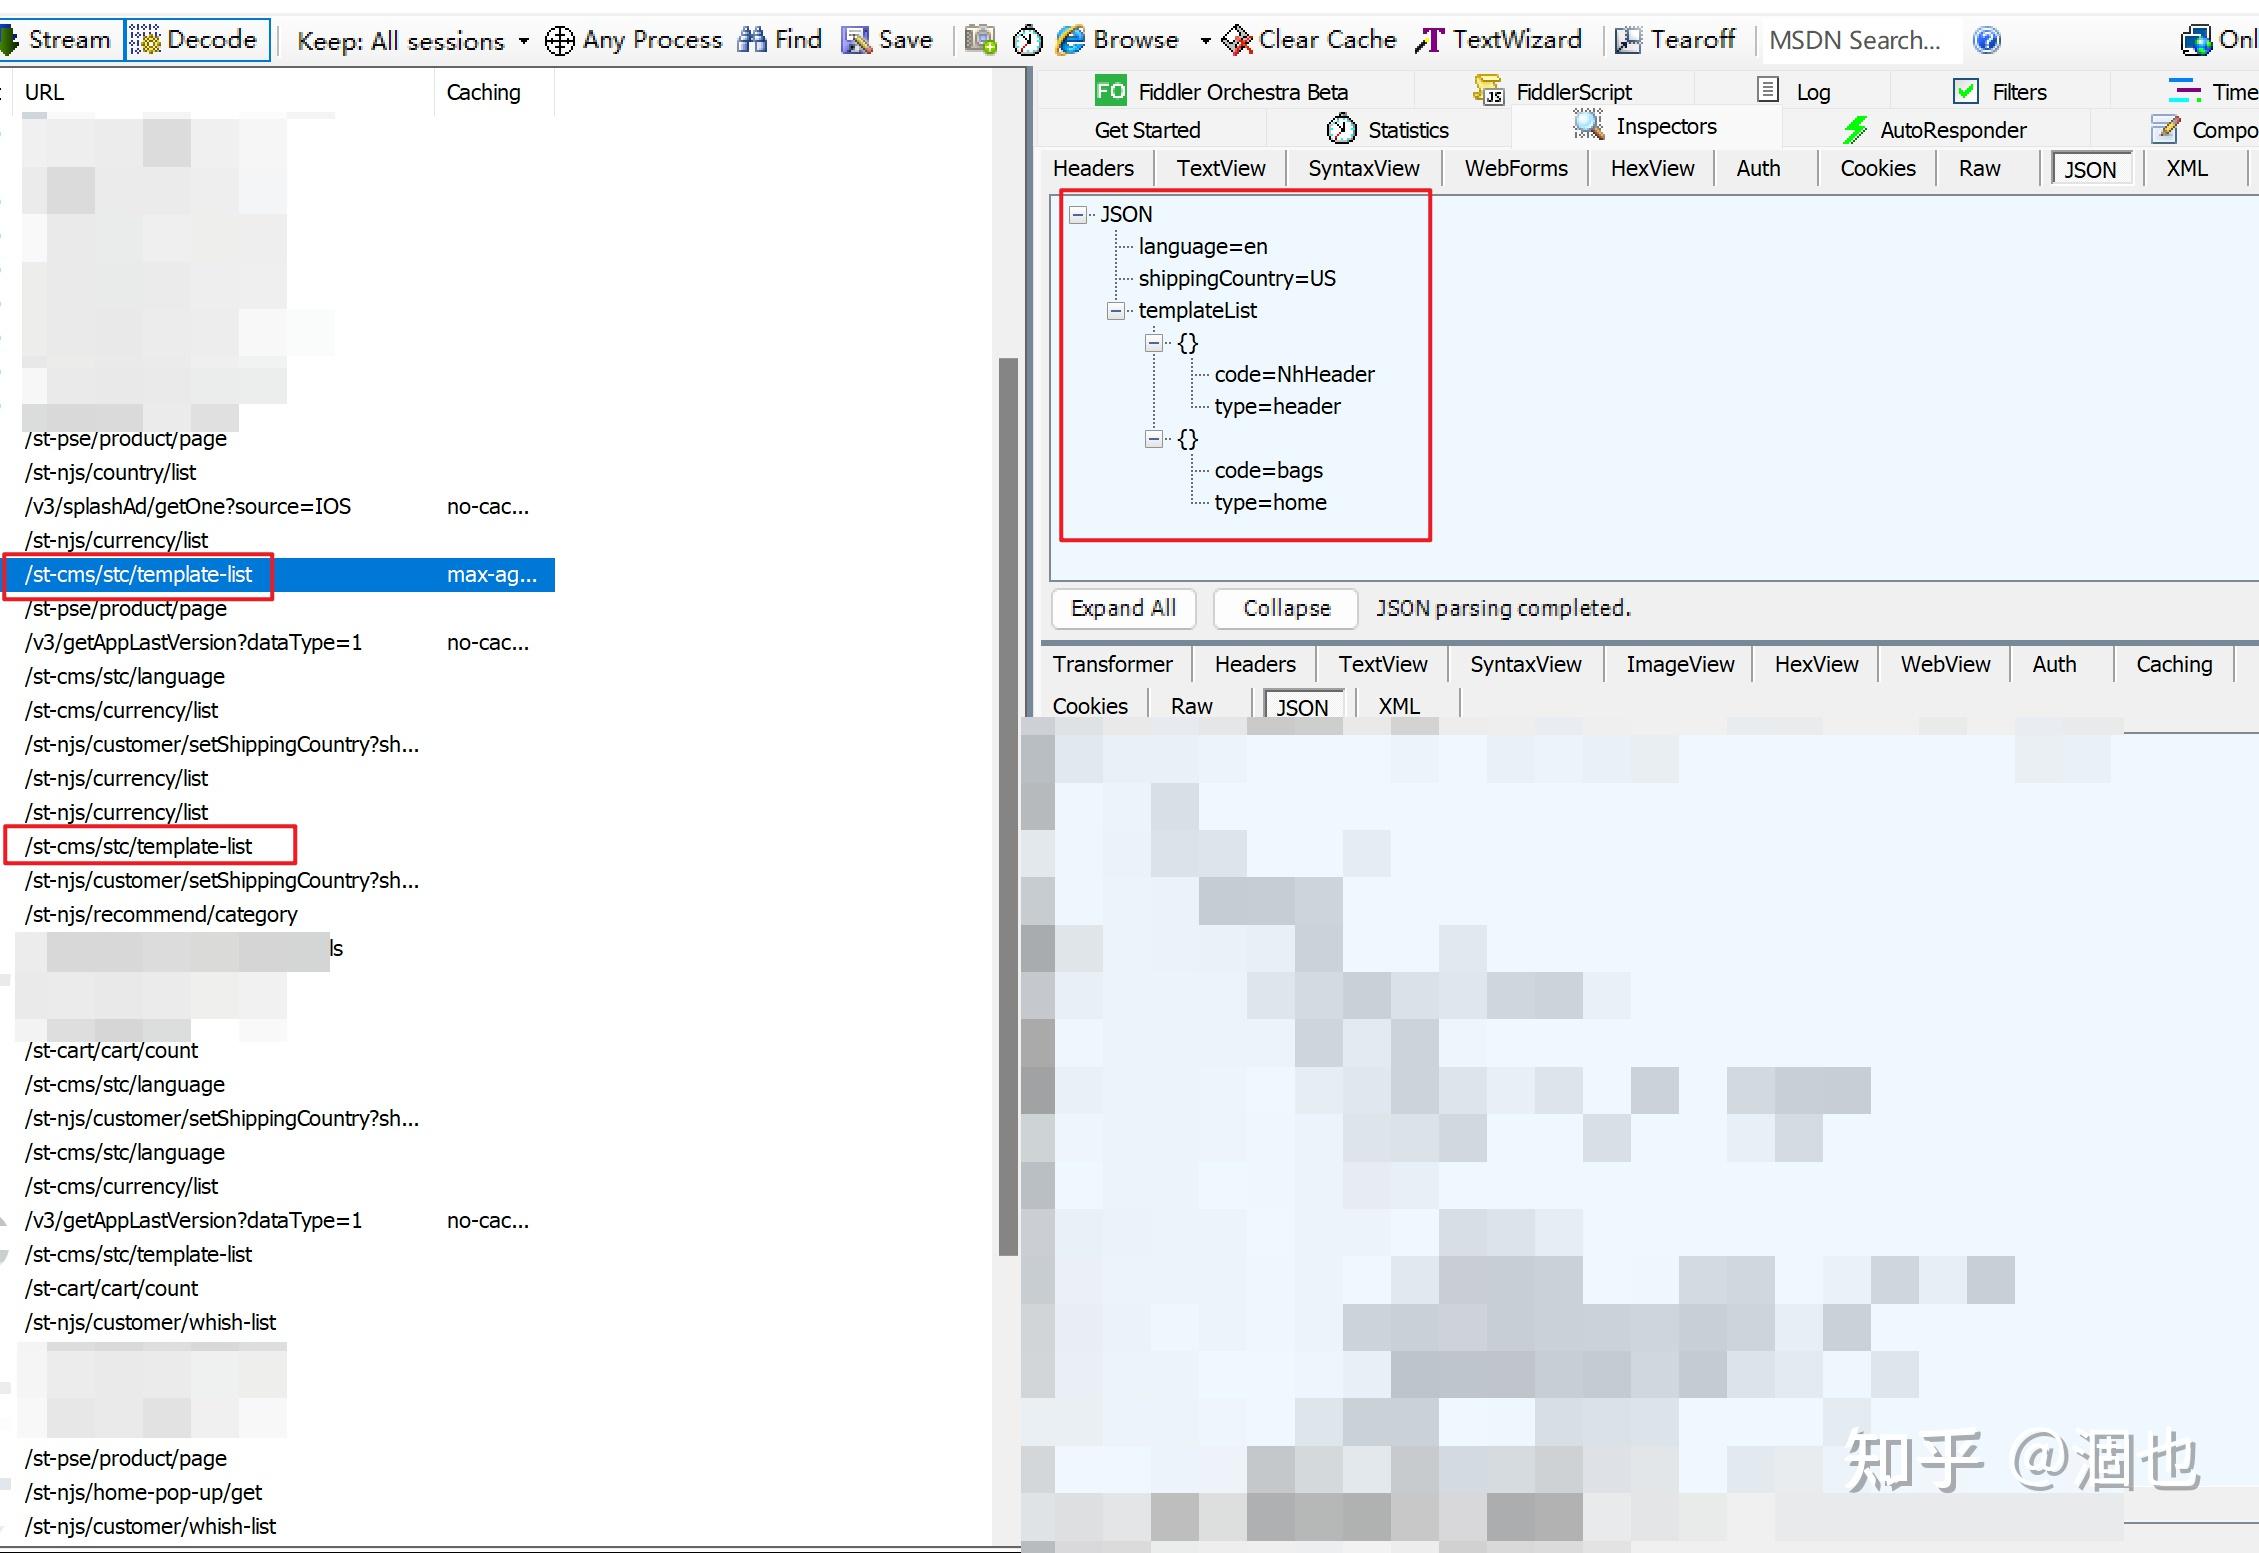The height and width of the screenshot is (1553, 2259).
Task: Click the session list vertical scrollbar
Action: [x=1008, y=800]
